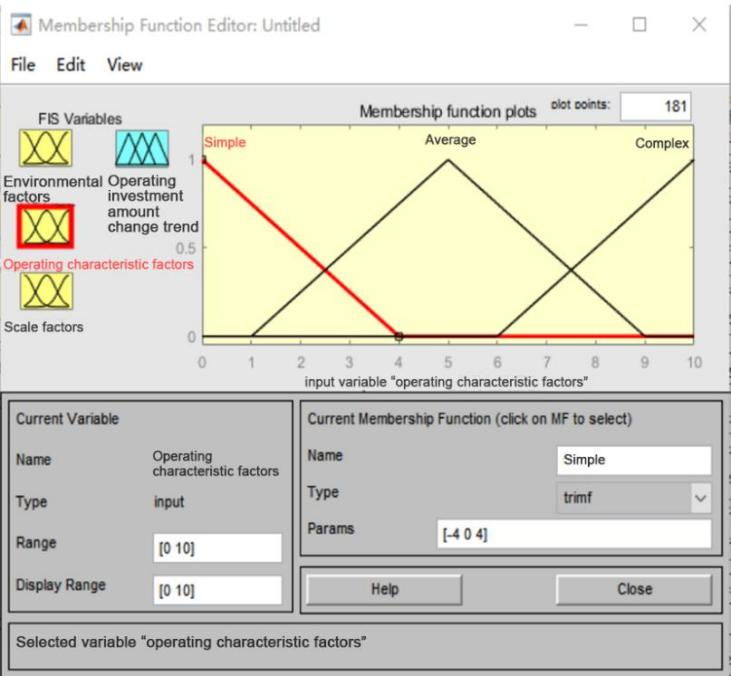Select the Average membership function label
731x676 pixels.
click(450, 140)
